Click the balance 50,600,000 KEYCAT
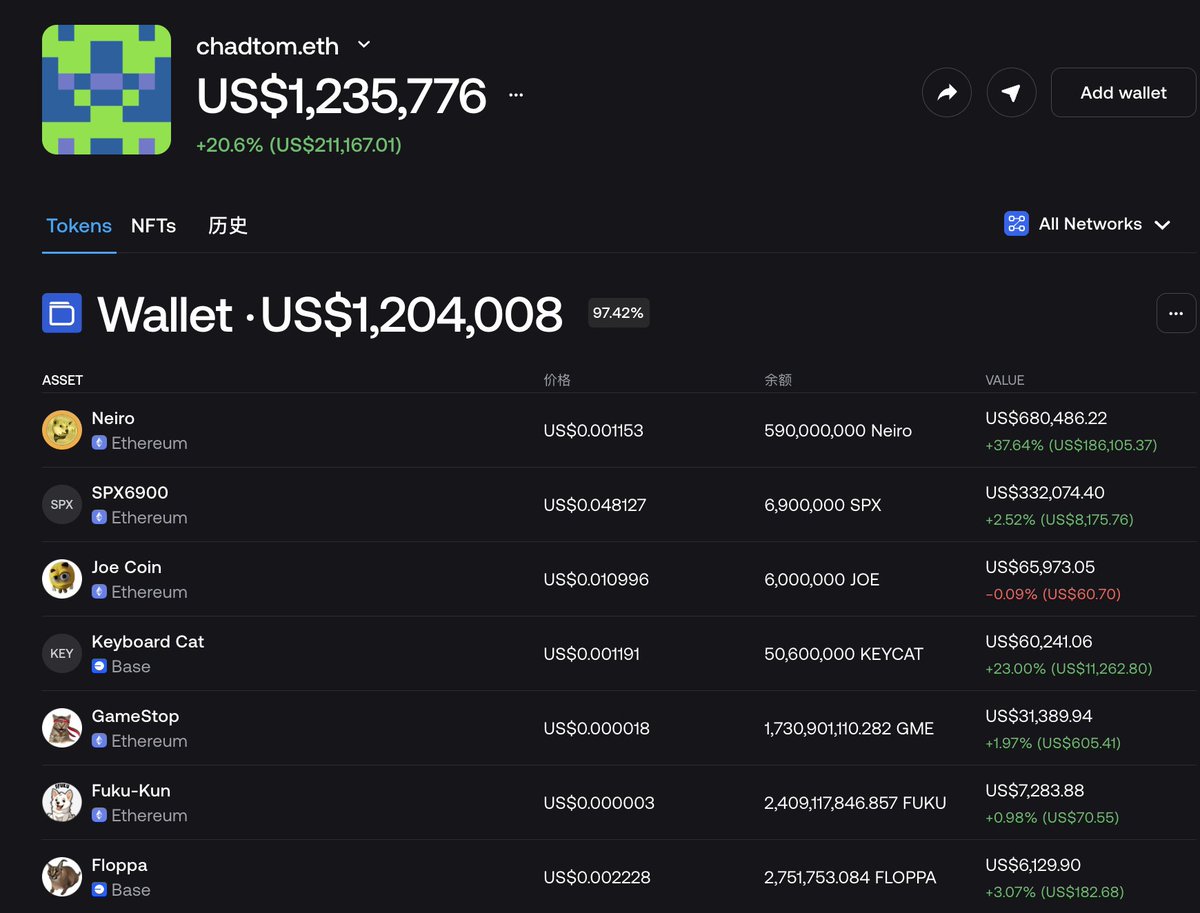1200x913 pixels. [844, 654]
